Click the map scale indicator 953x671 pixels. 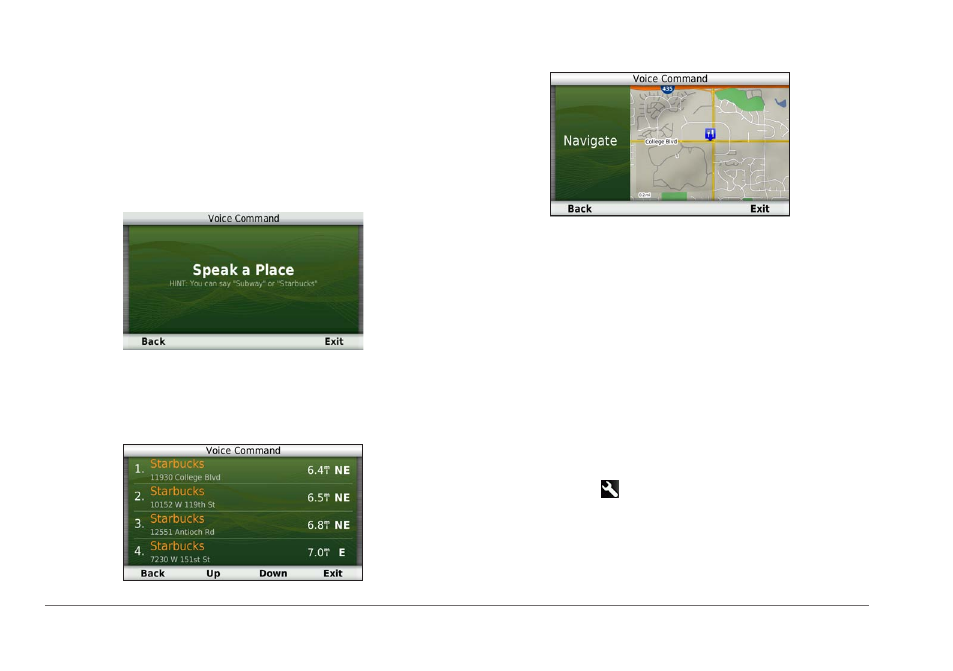pyautogui.click(x=644, y=195)
